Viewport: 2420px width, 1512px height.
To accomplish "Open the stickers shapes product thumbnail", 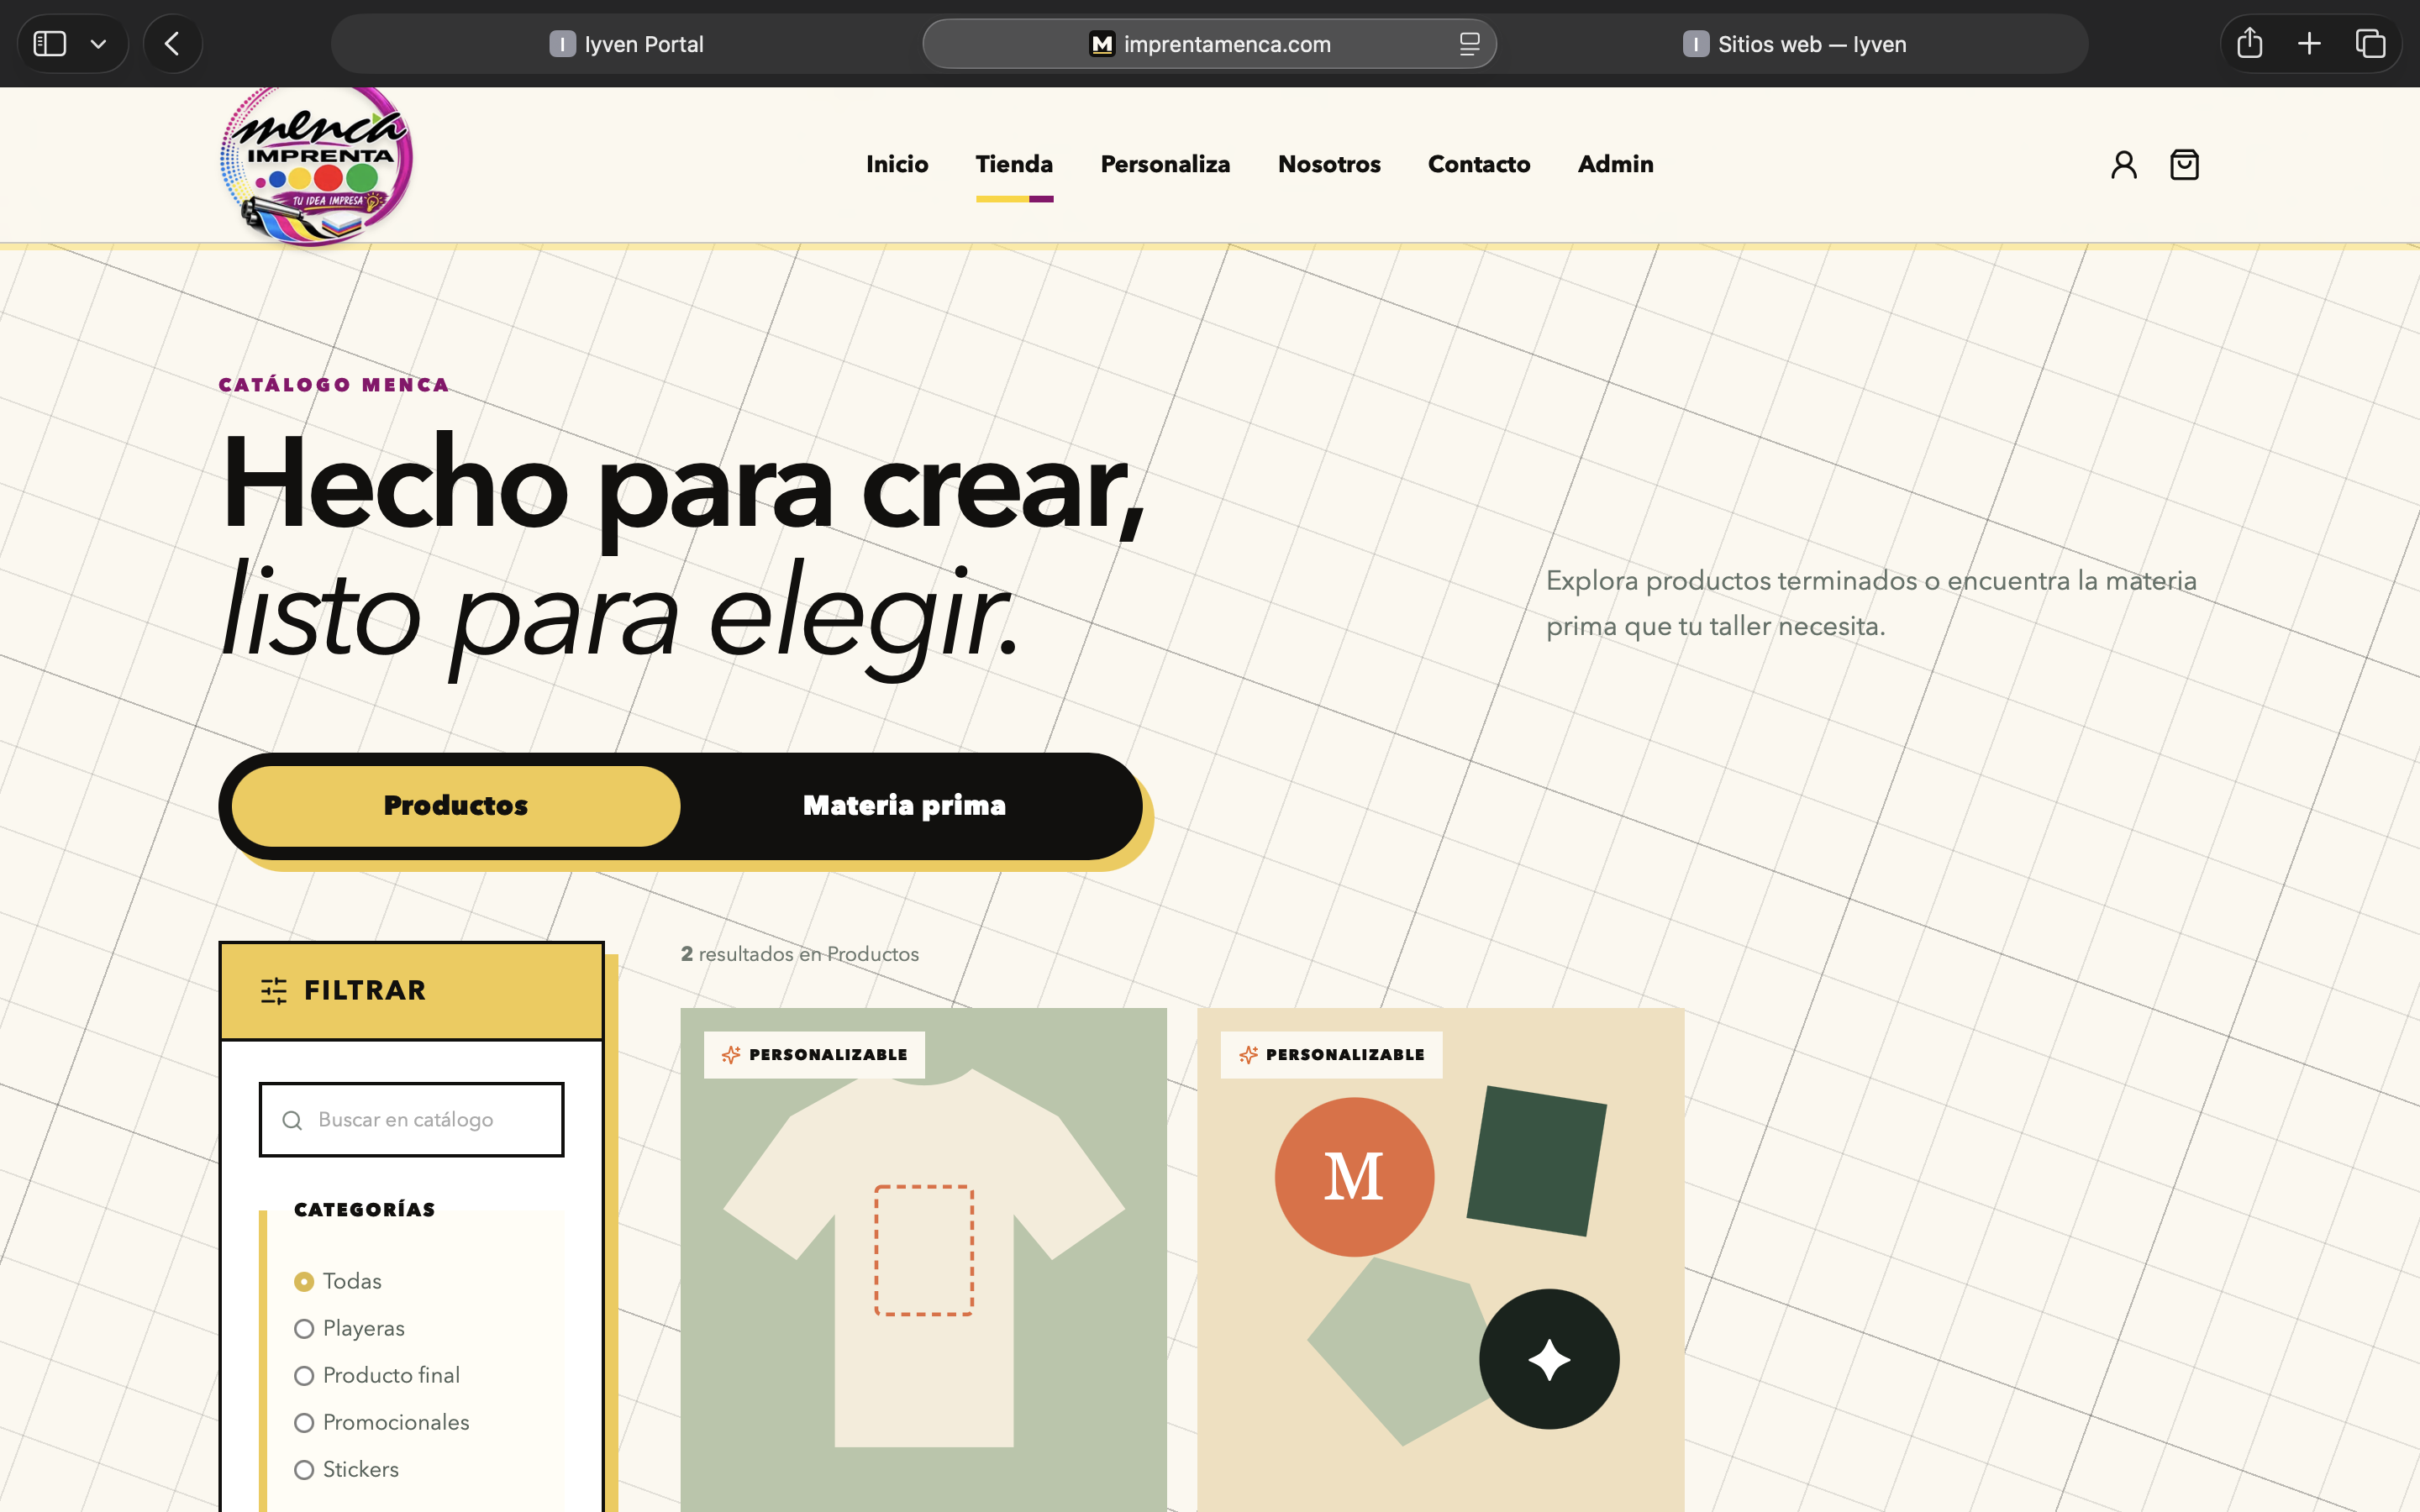I will tap(1441, 1260).
